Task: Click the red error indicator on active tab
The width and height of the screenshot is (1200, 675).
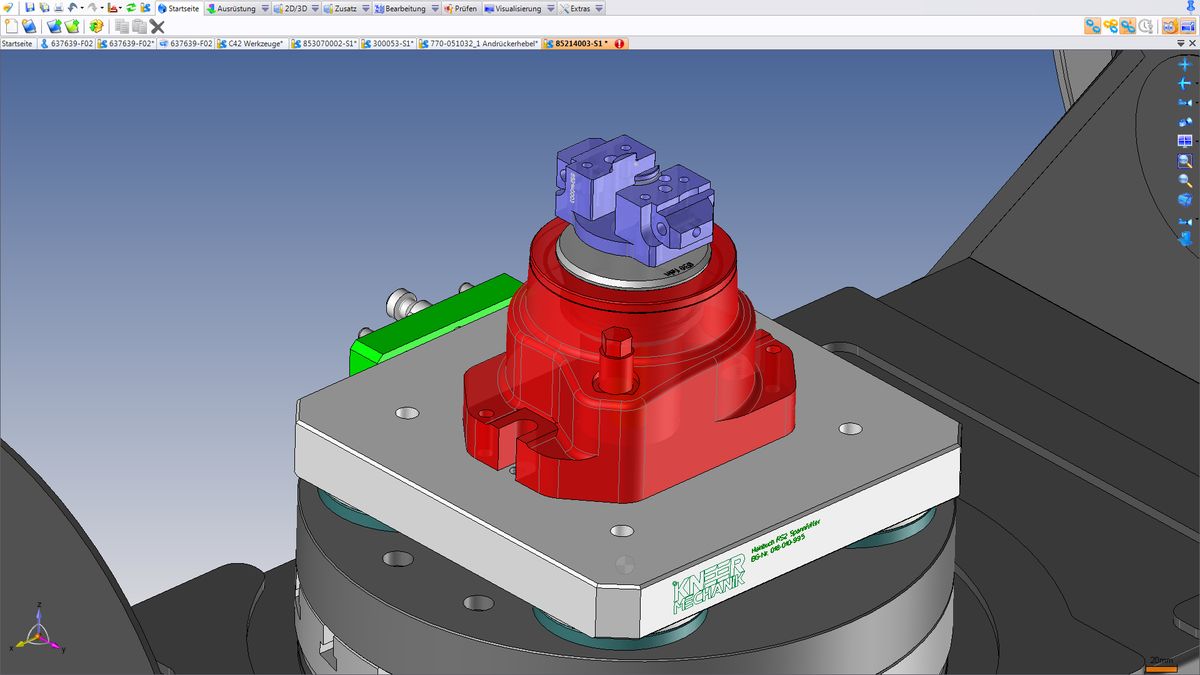Action: (620, 43)
